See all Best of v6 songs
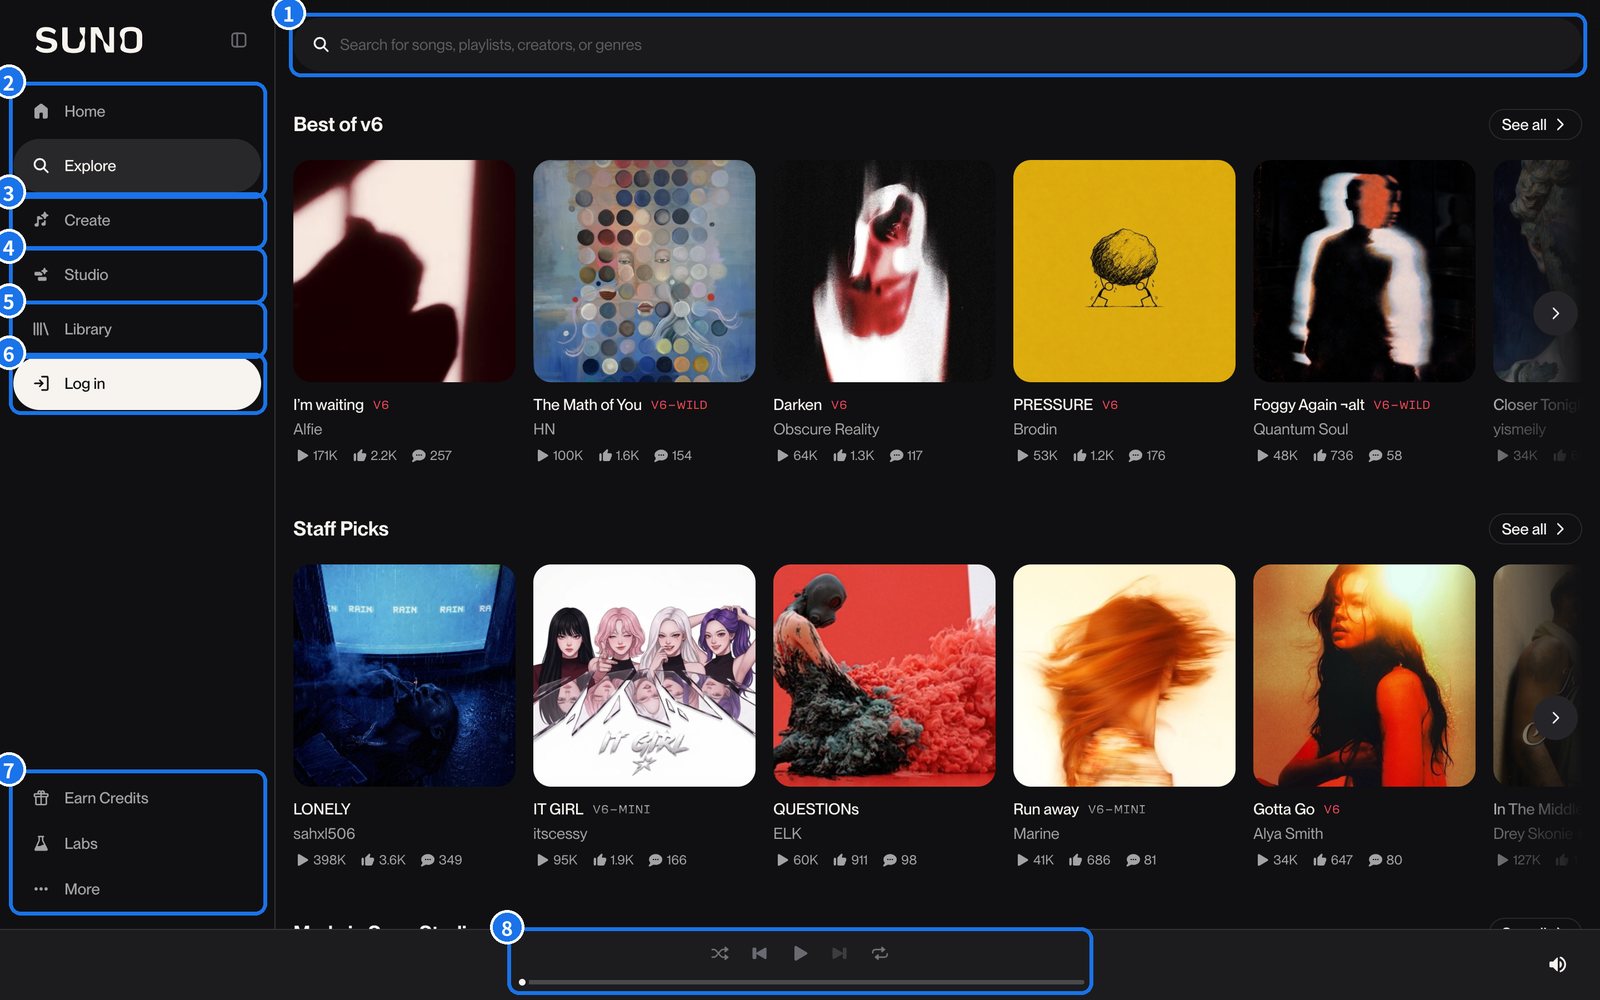Screen dimensions: 1600x1000 click(1534, 125)
